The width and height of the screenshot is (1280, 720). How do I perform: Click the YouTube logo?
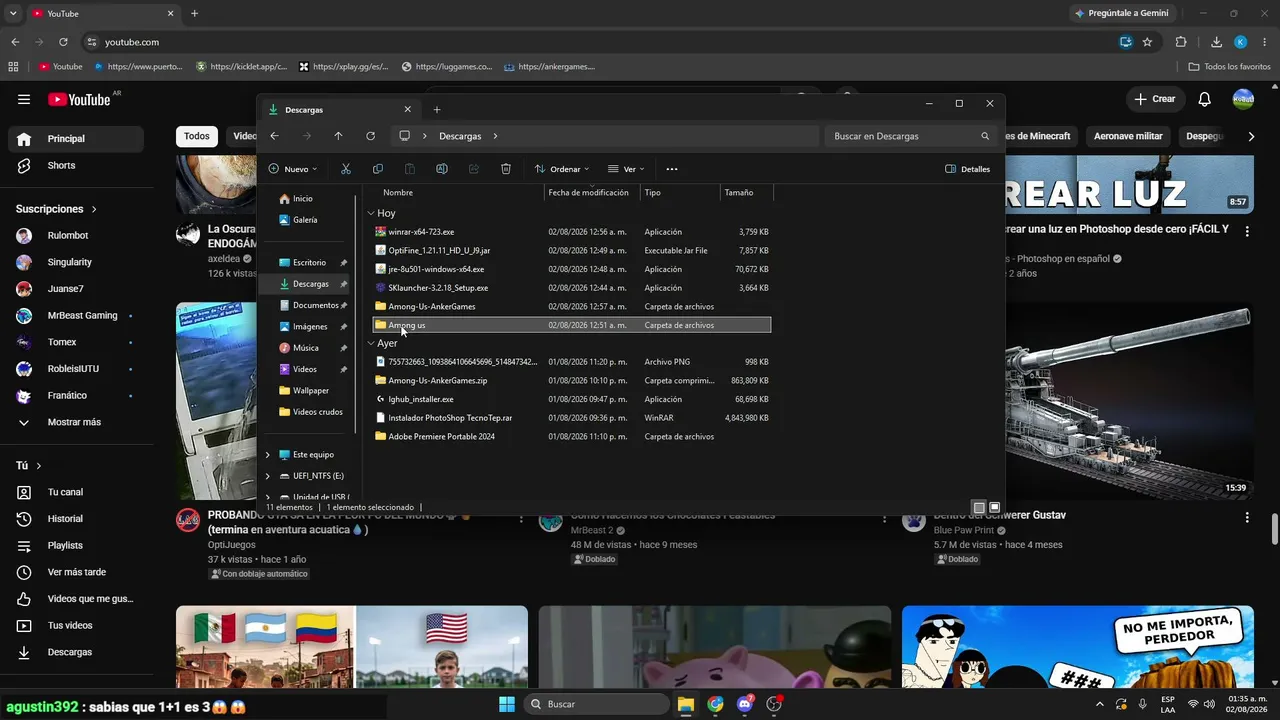click(x=80, y=99)
